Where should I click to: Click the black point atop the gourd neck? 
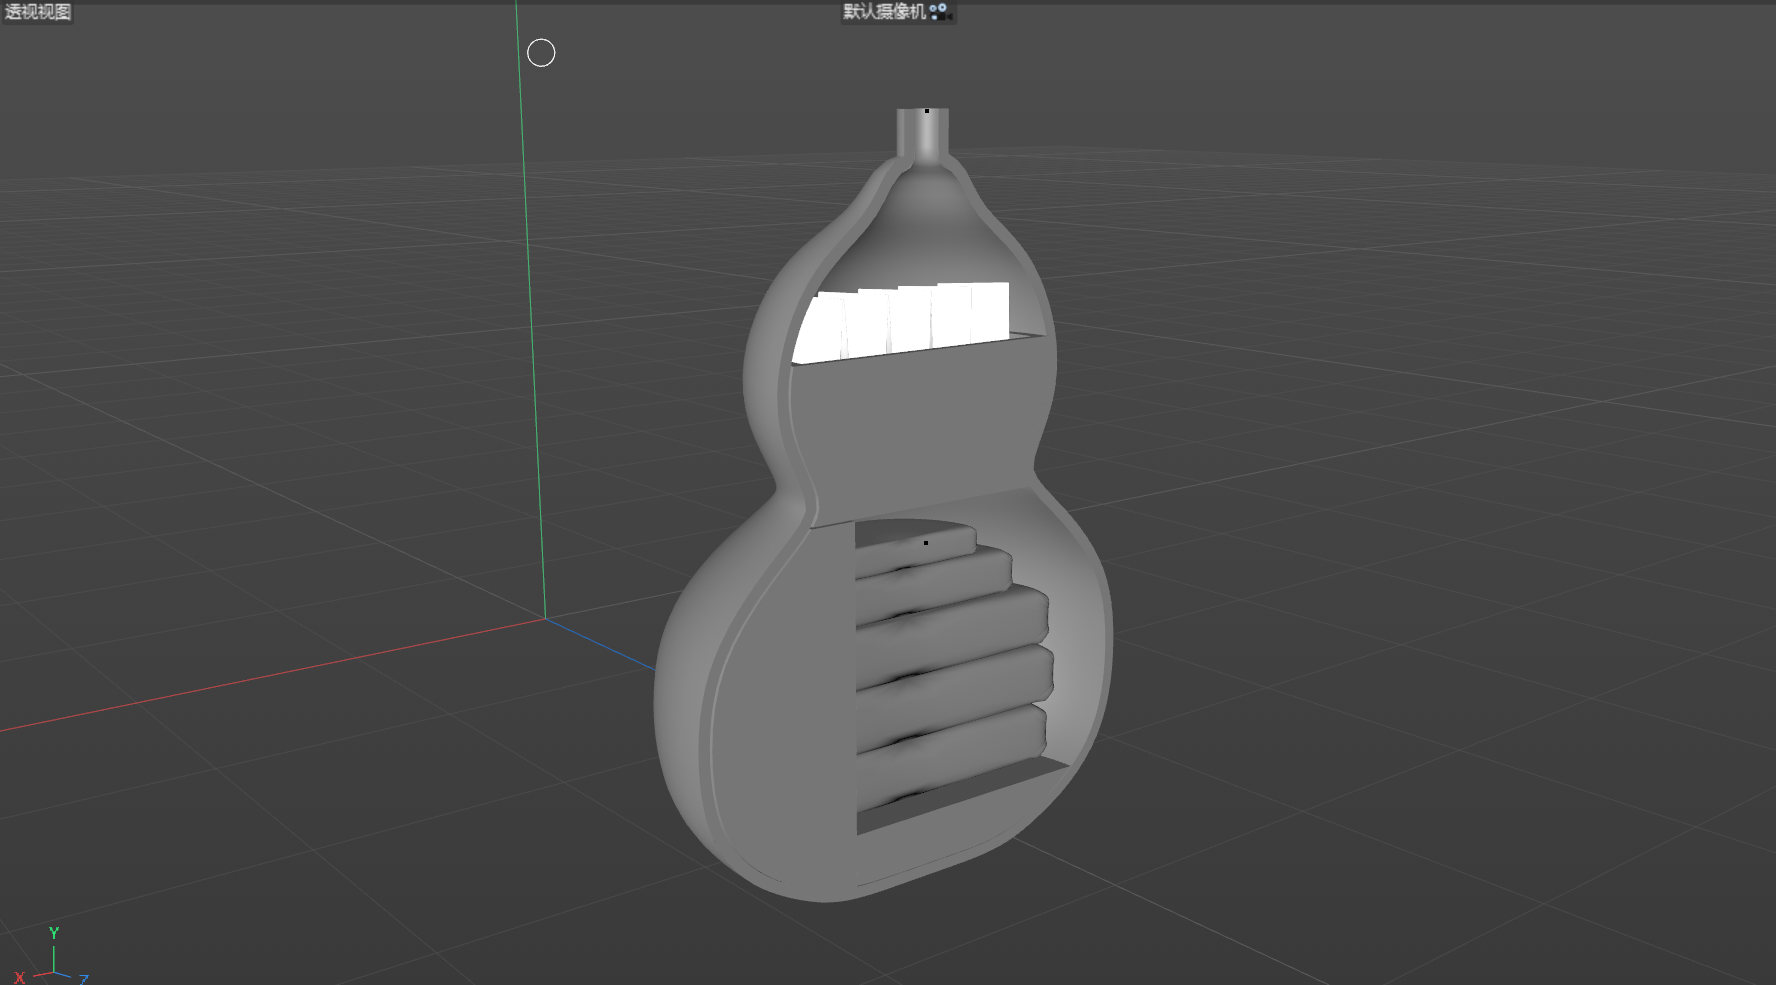point(927,111)
